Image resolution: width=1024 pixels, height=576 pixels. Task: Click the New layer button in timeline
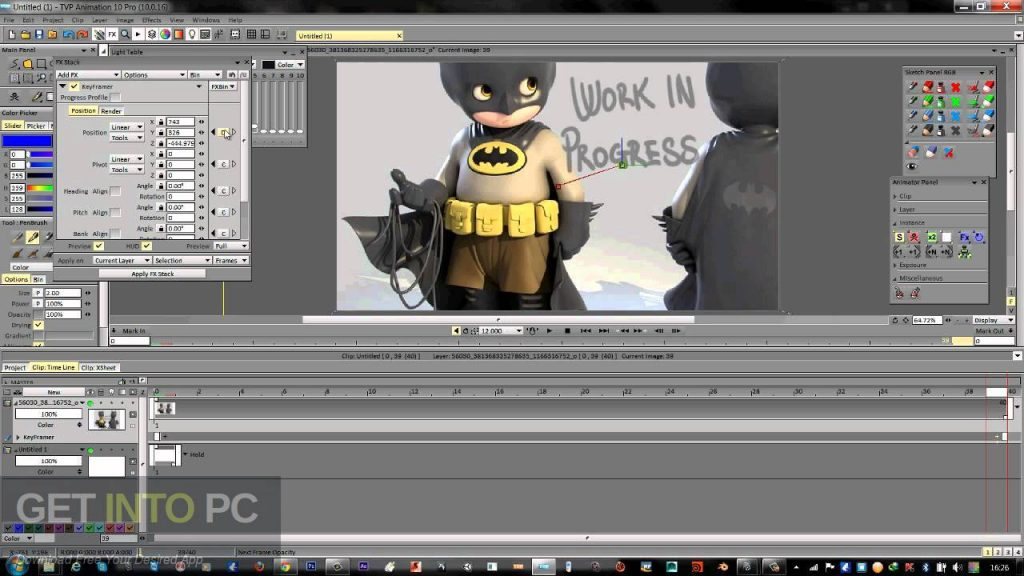point(53,392)
